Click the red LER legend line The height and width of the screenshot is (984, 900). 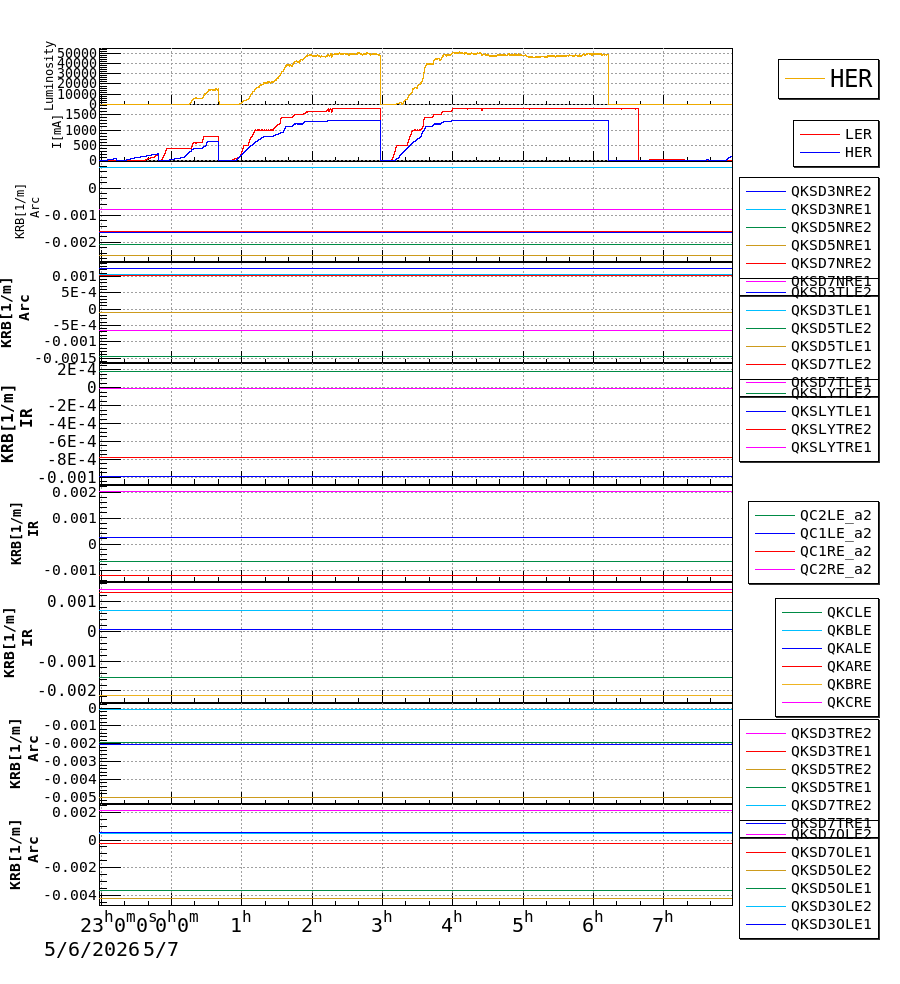(x=819, y=134)
